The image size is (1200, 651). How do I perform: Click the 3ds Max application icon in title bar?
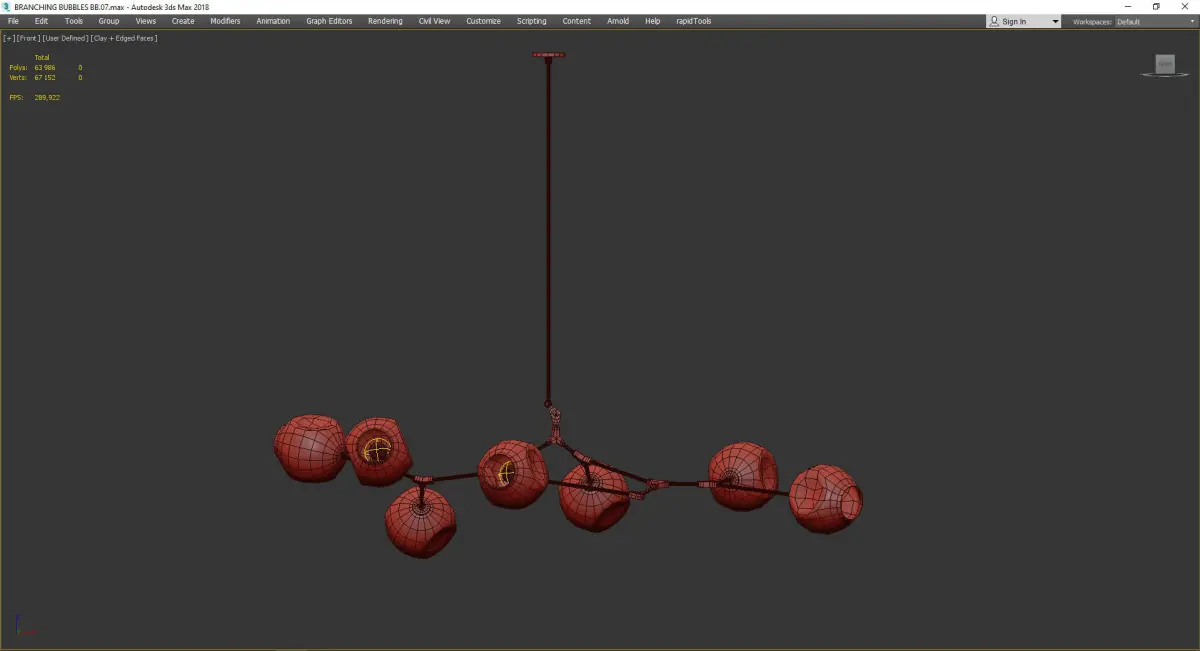coord(6,6)
